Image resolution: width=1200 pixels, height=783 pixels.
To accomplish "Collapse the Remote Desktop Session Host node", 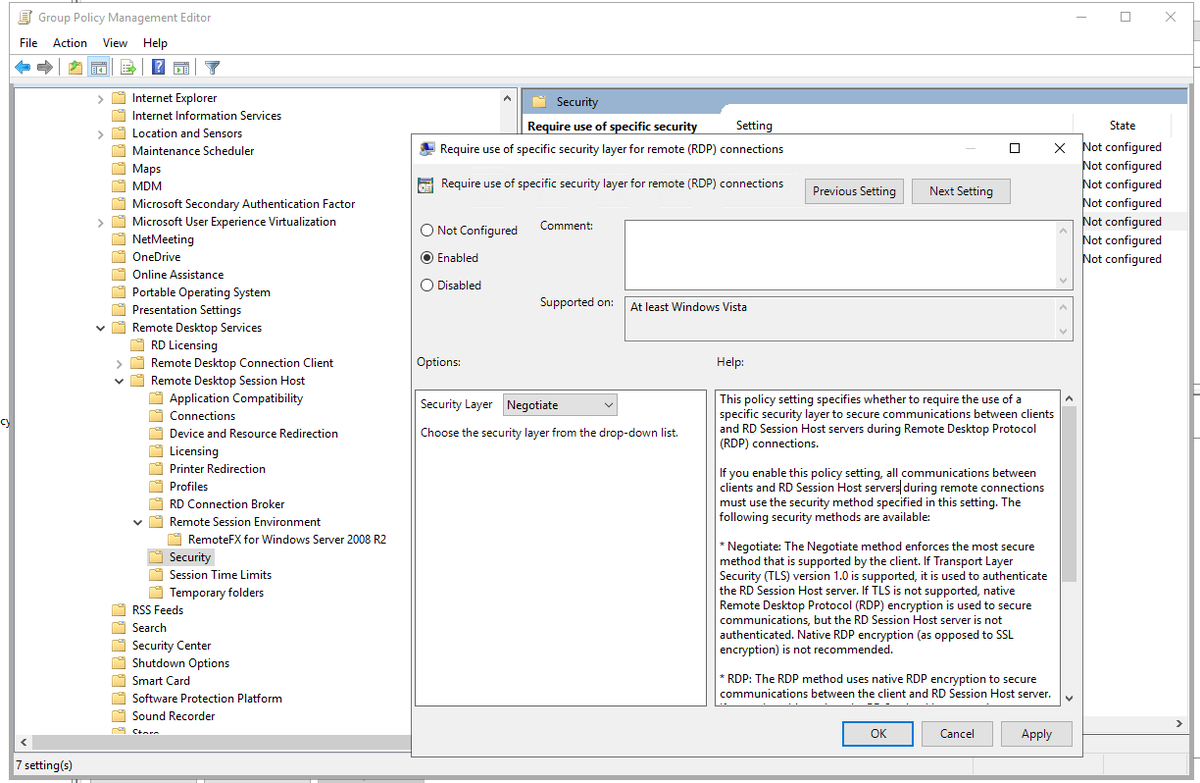I will coord(119,381).
